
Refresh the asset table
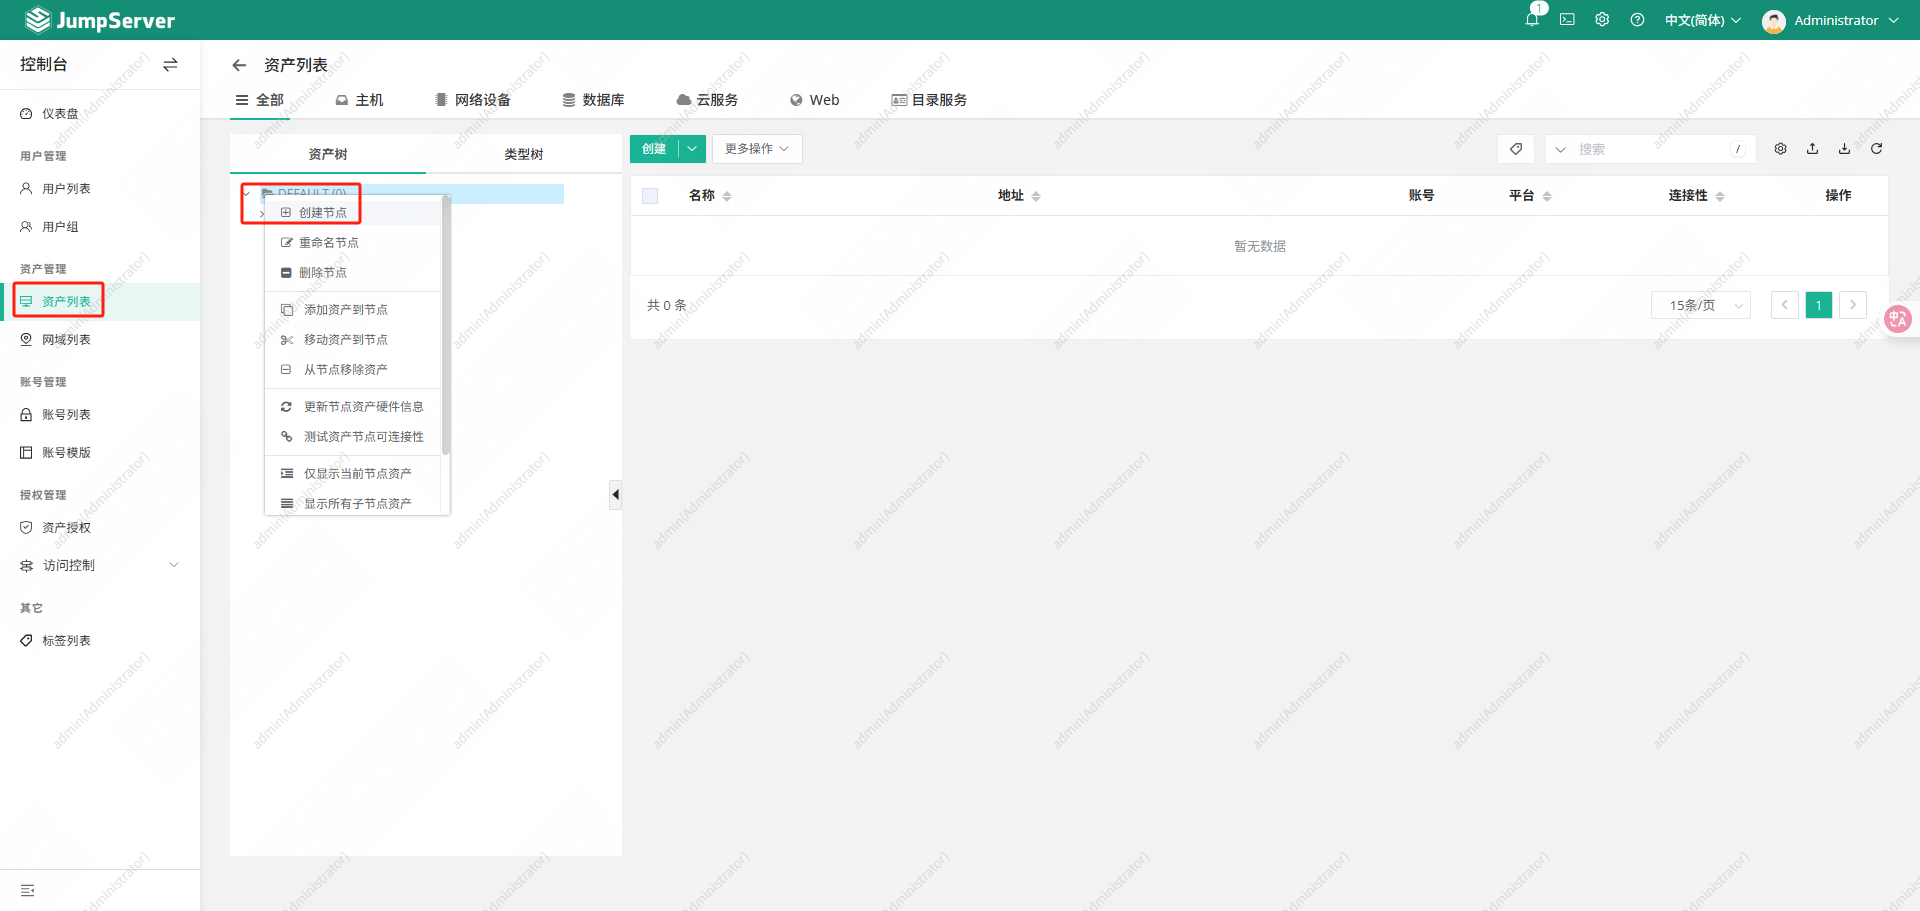tap(1876, 149)
